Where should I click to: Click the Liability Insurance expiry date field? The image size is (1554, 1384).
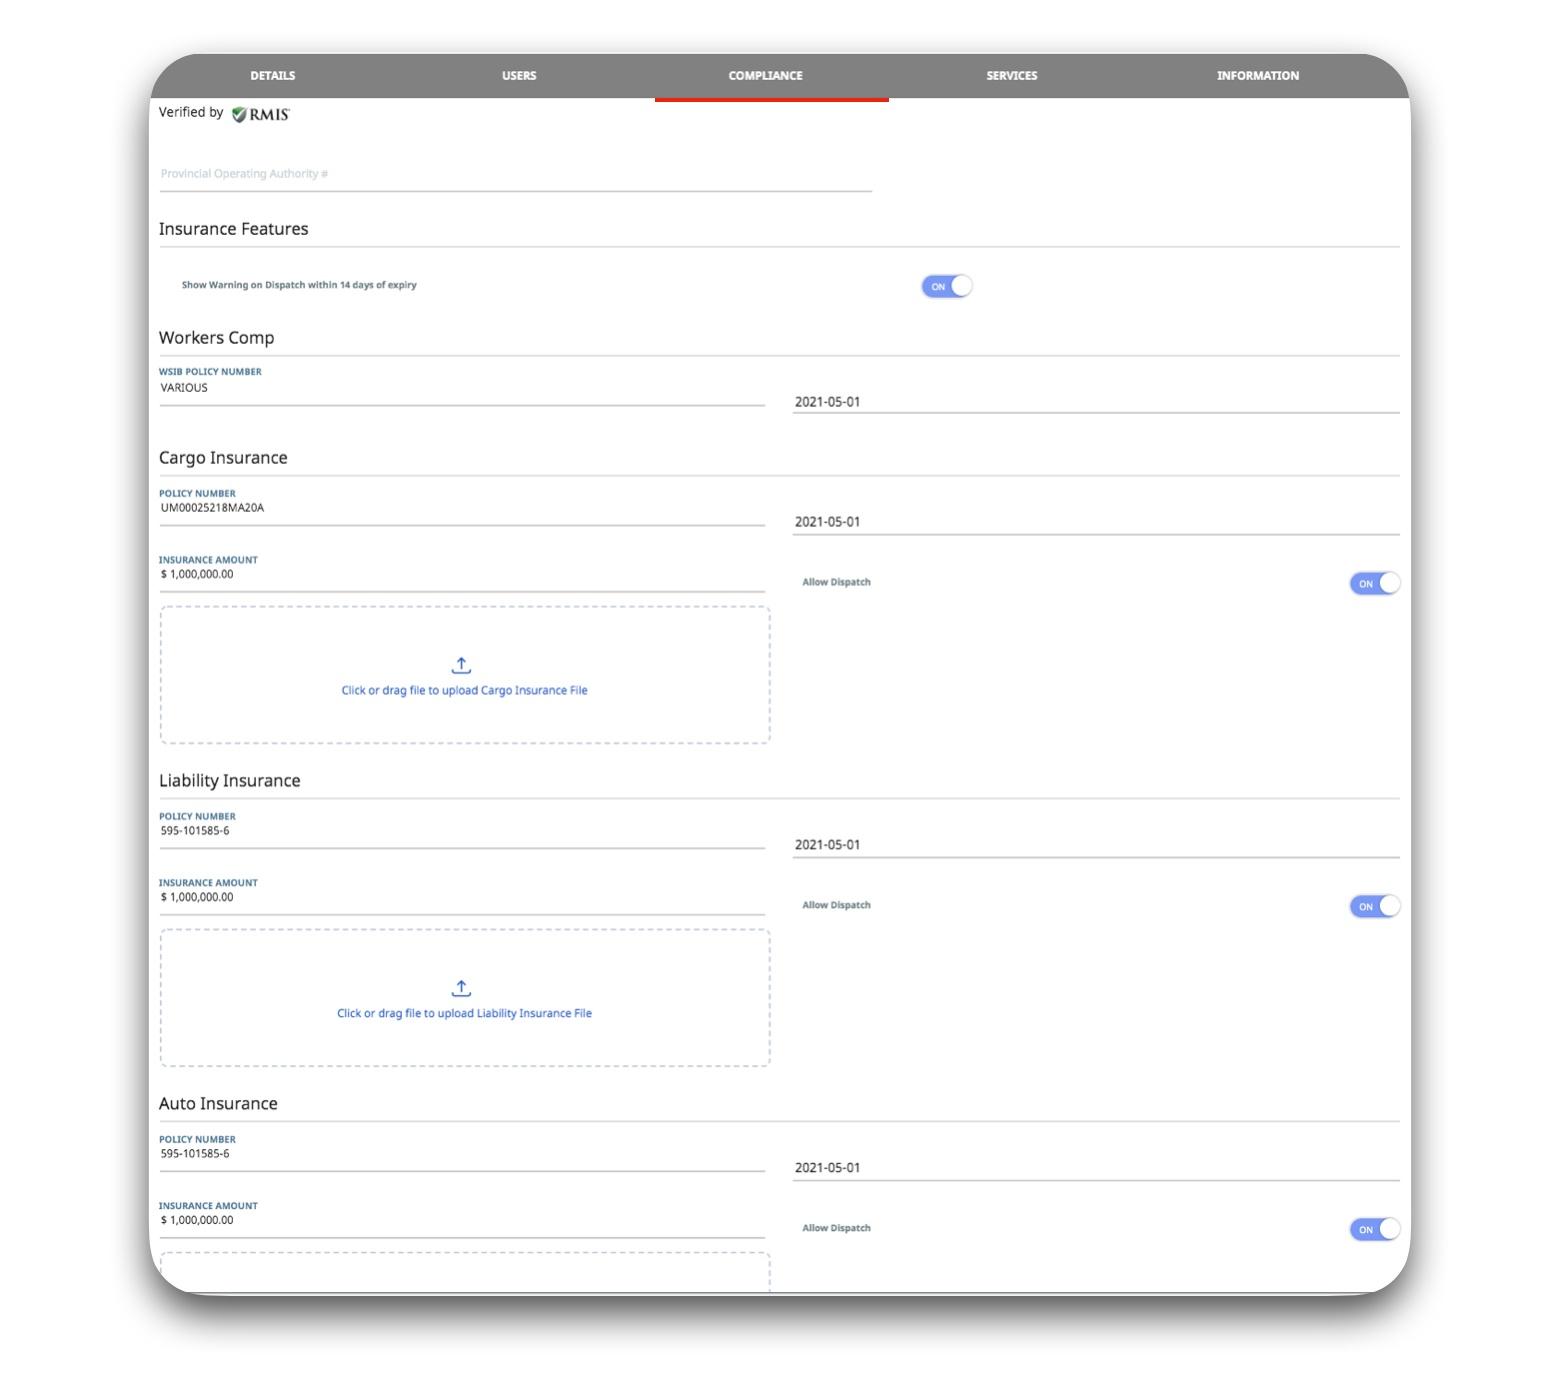coord(1096,844)
